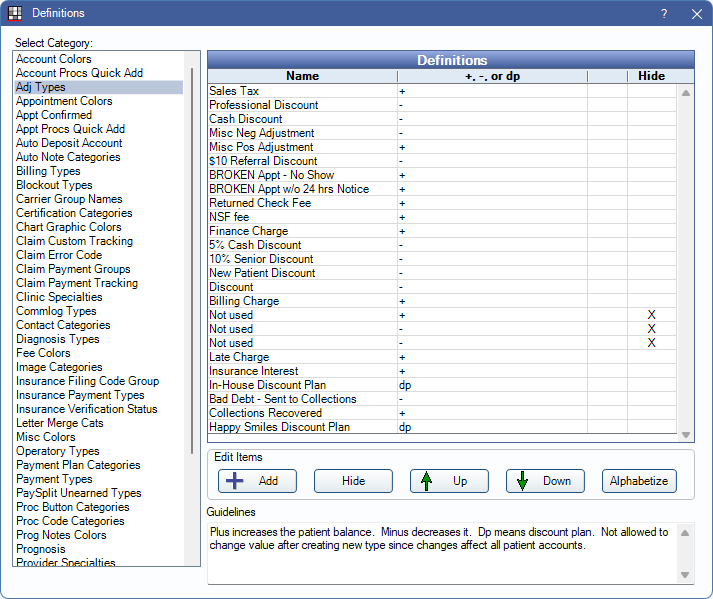
Task: Click the Definitions window app icon
Action: click(14, 13)
